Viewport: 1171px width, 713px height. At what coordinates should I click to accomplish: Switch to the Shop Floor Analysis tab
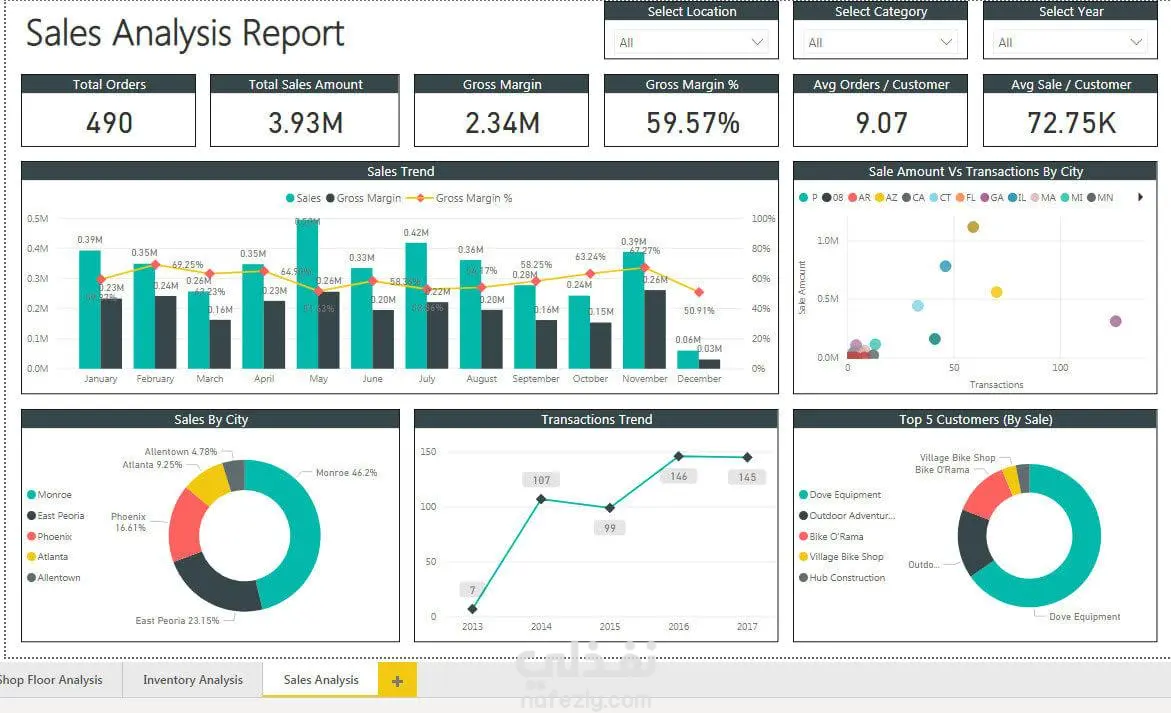[51, 679]
